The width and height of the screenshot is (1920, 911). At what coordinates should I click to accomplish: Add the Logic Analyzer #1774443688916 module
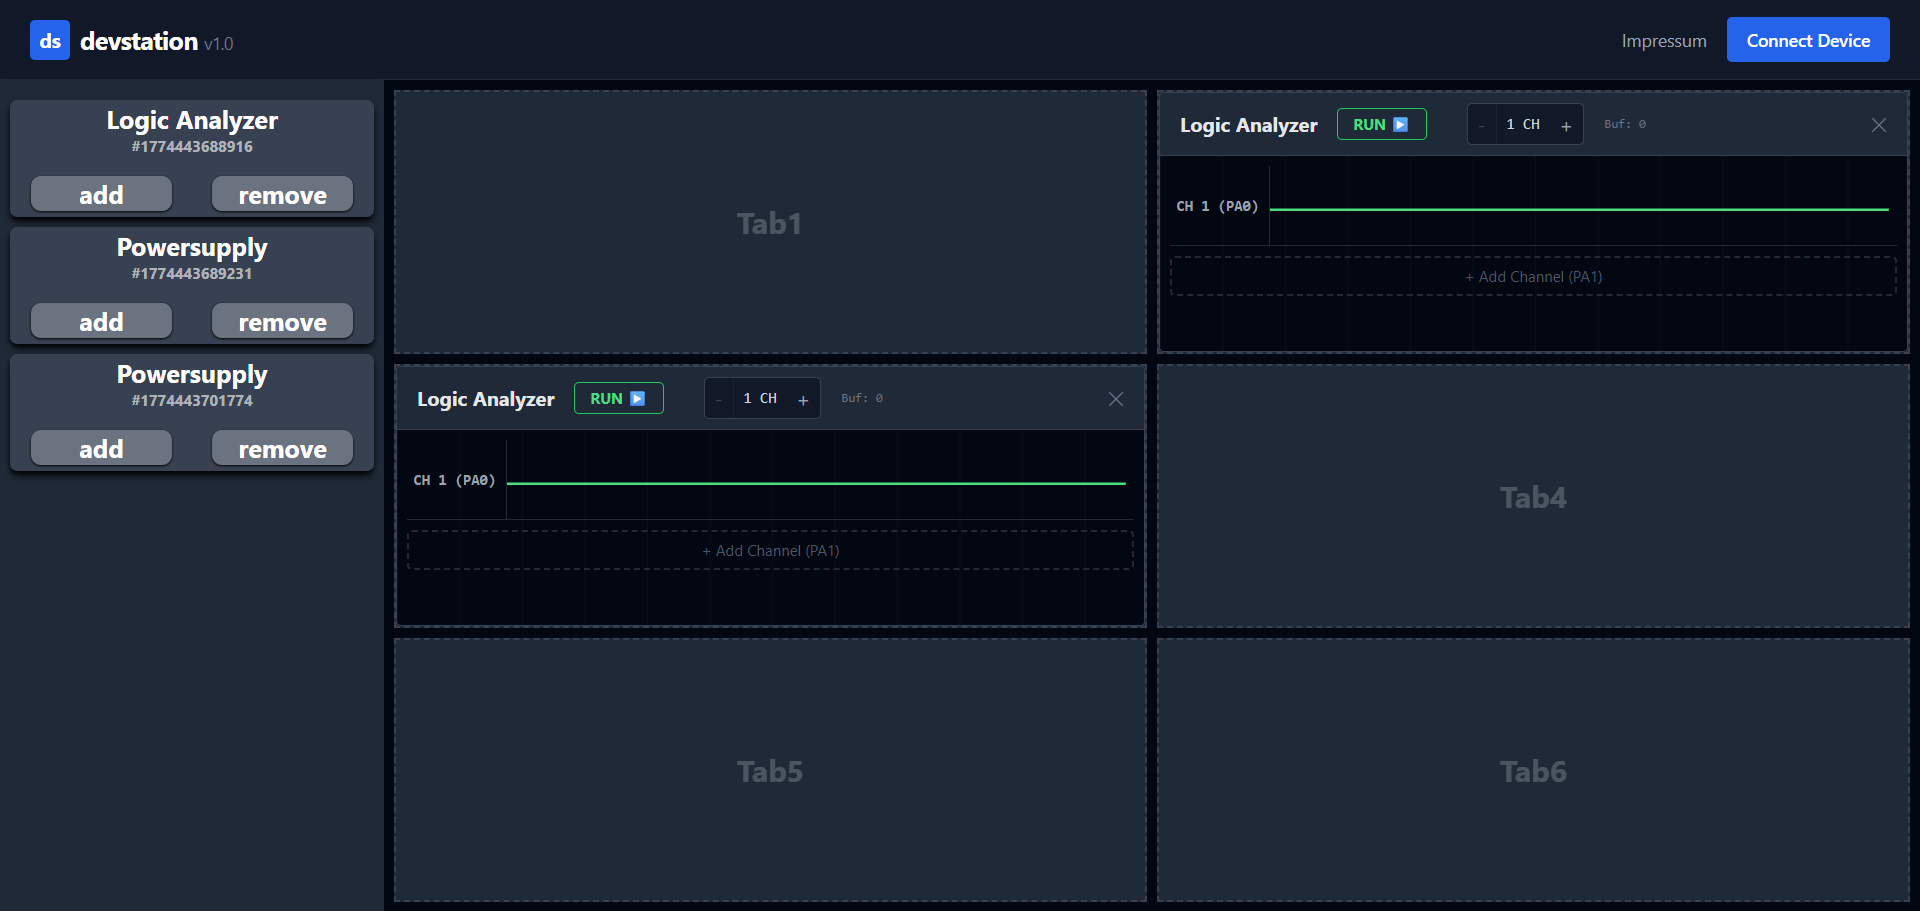[101, 195]
